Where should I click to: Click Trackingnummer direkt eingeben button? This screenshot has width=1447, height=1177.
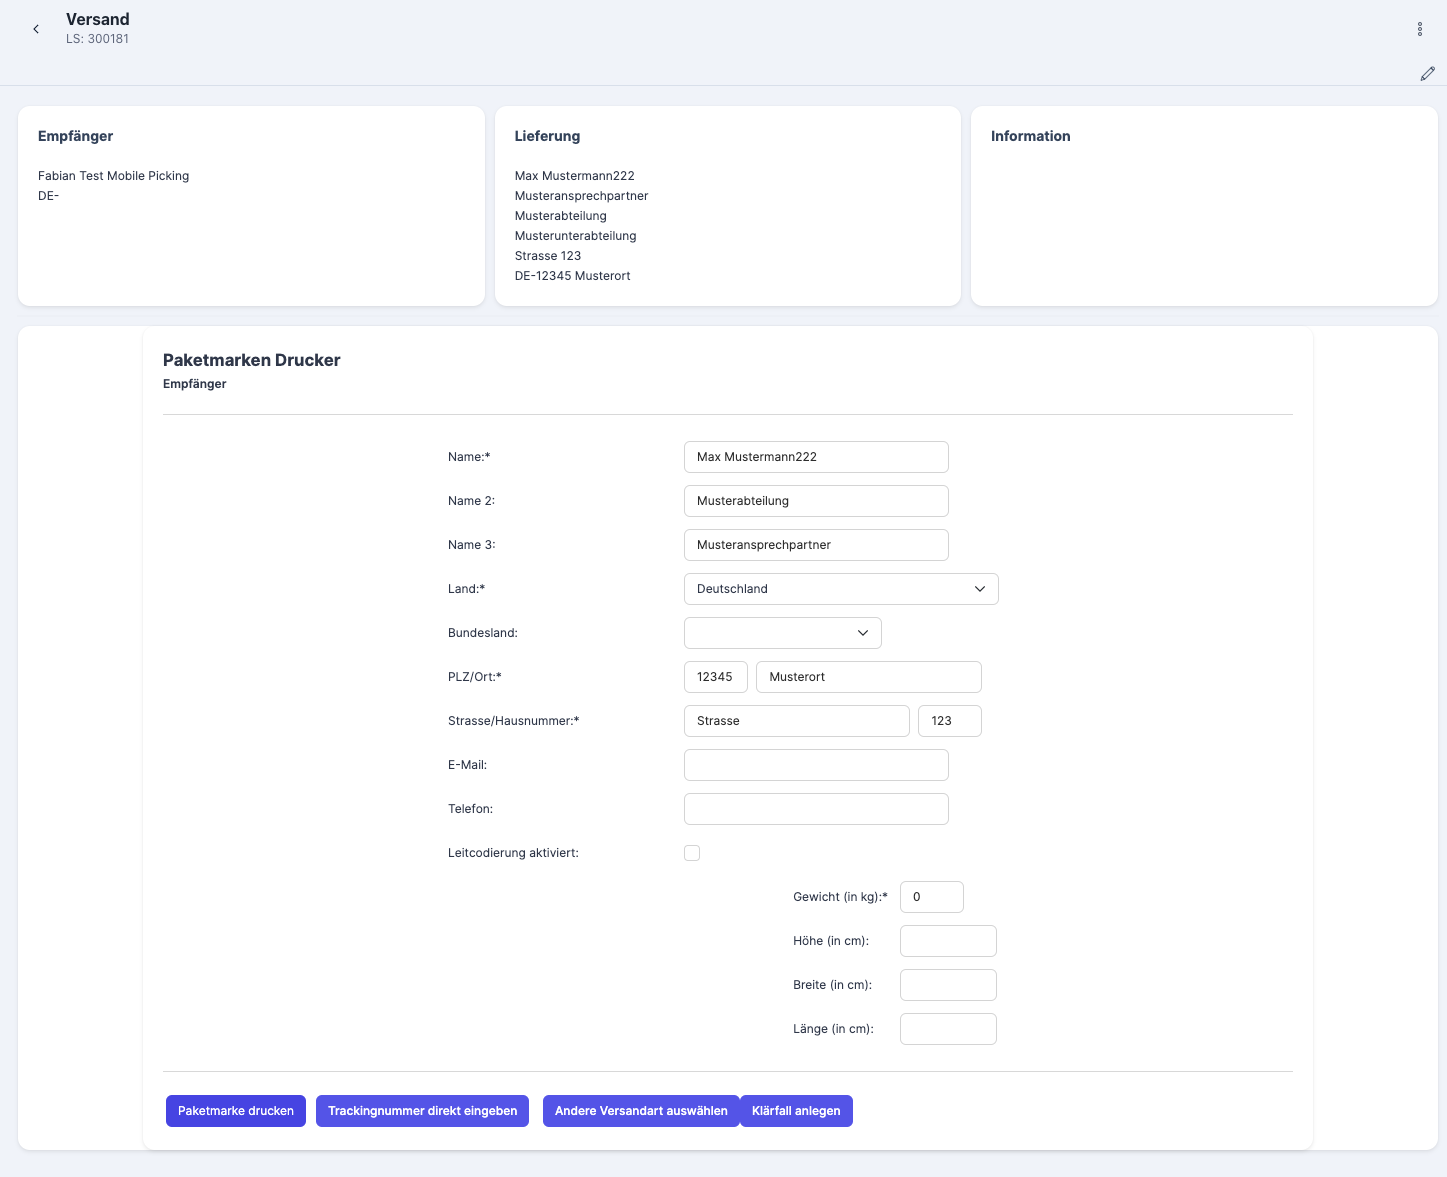422,1111
